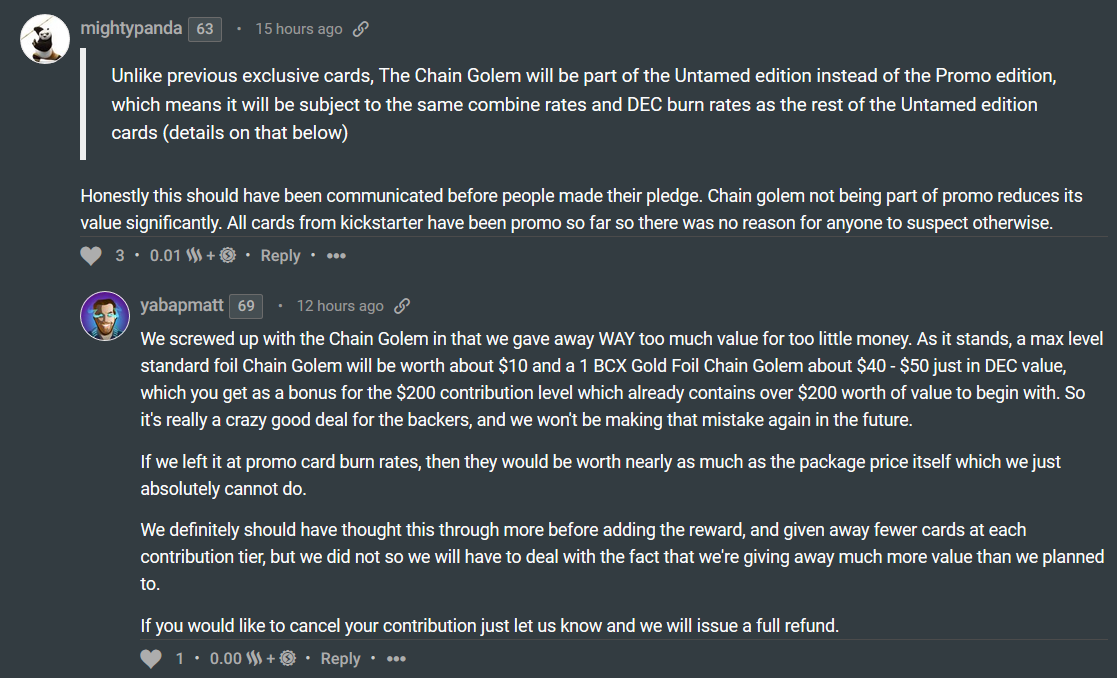Open the more options dots on yabapmatt's reply

pyautogui.click(x=396, y=658)
